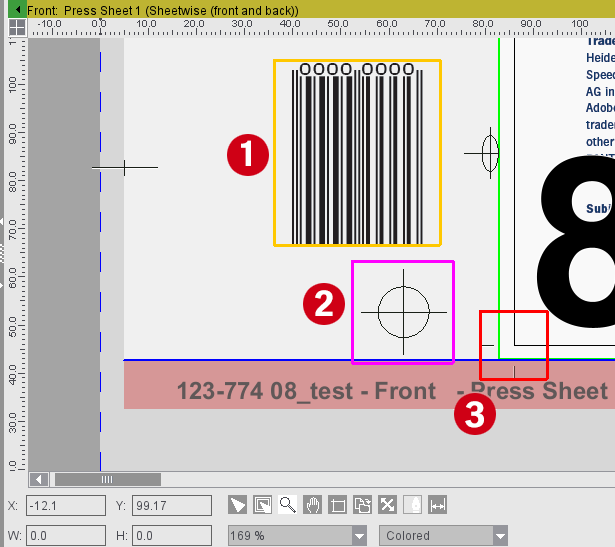
Task: Choose the hand pan tool
Action: [x=312, y=506]
